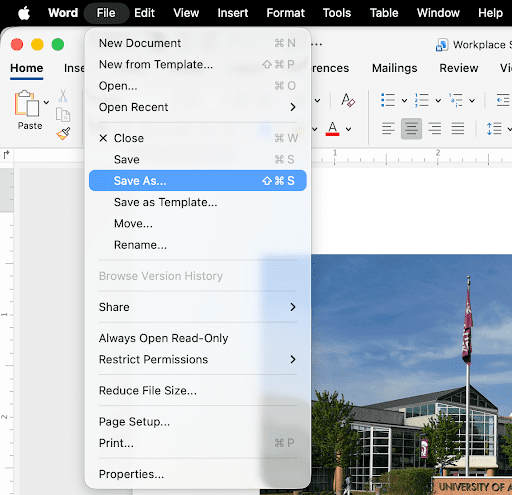Switch to the Review ribbon tab

(459, 68)
